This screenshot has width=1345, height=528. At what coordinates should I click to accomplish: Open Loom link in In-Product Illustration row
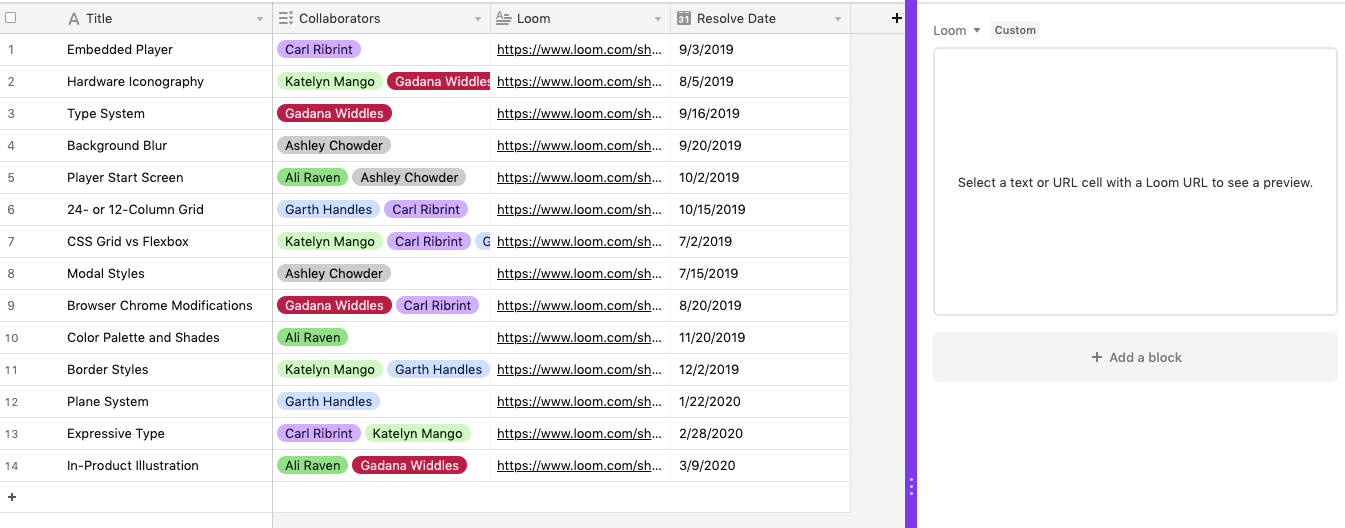(x=579, y=465)
